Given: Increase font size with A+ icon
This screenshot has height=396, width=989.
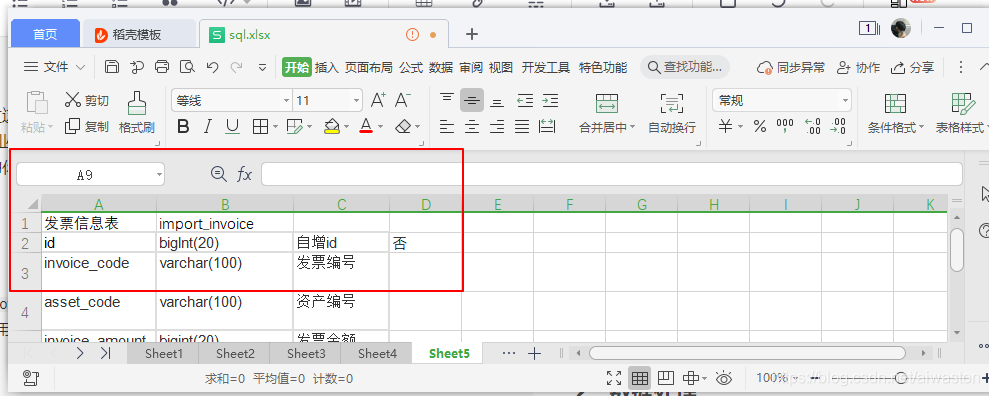Looking at the screenshot, I should click(x=378, y=100).
